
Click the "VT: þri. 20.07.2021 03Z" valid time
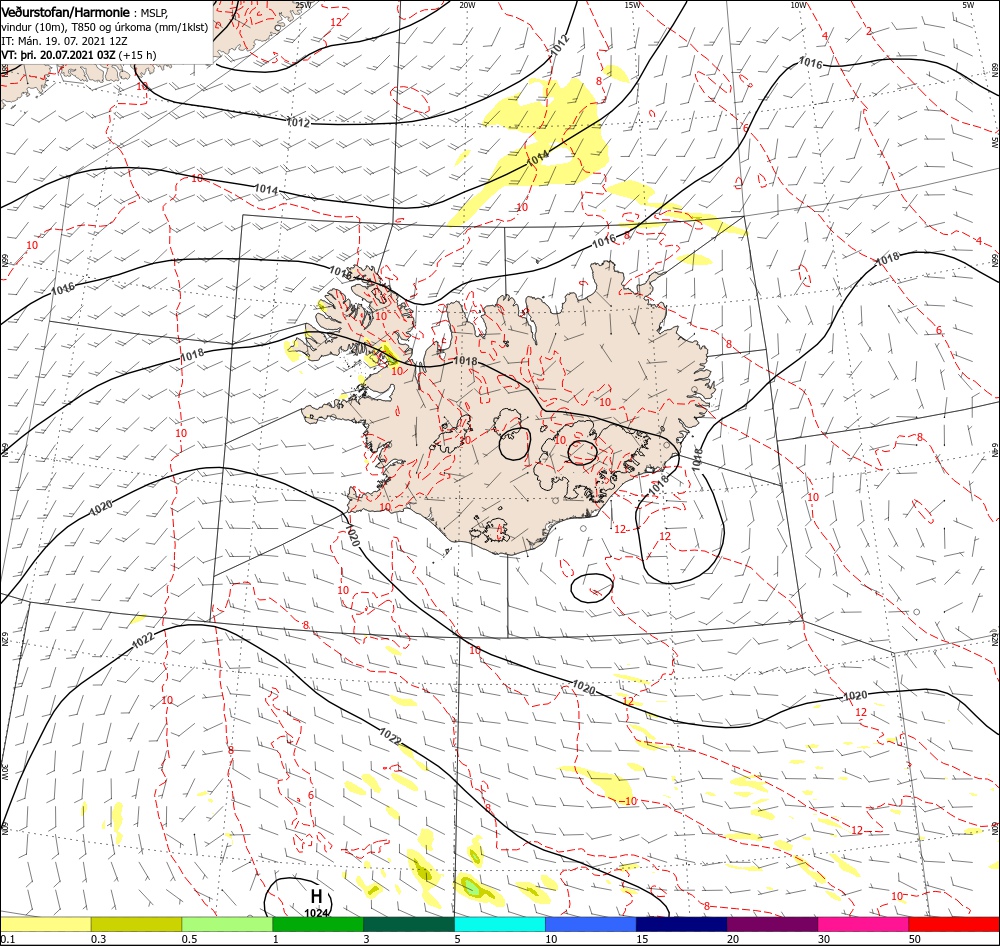point(59,55)
